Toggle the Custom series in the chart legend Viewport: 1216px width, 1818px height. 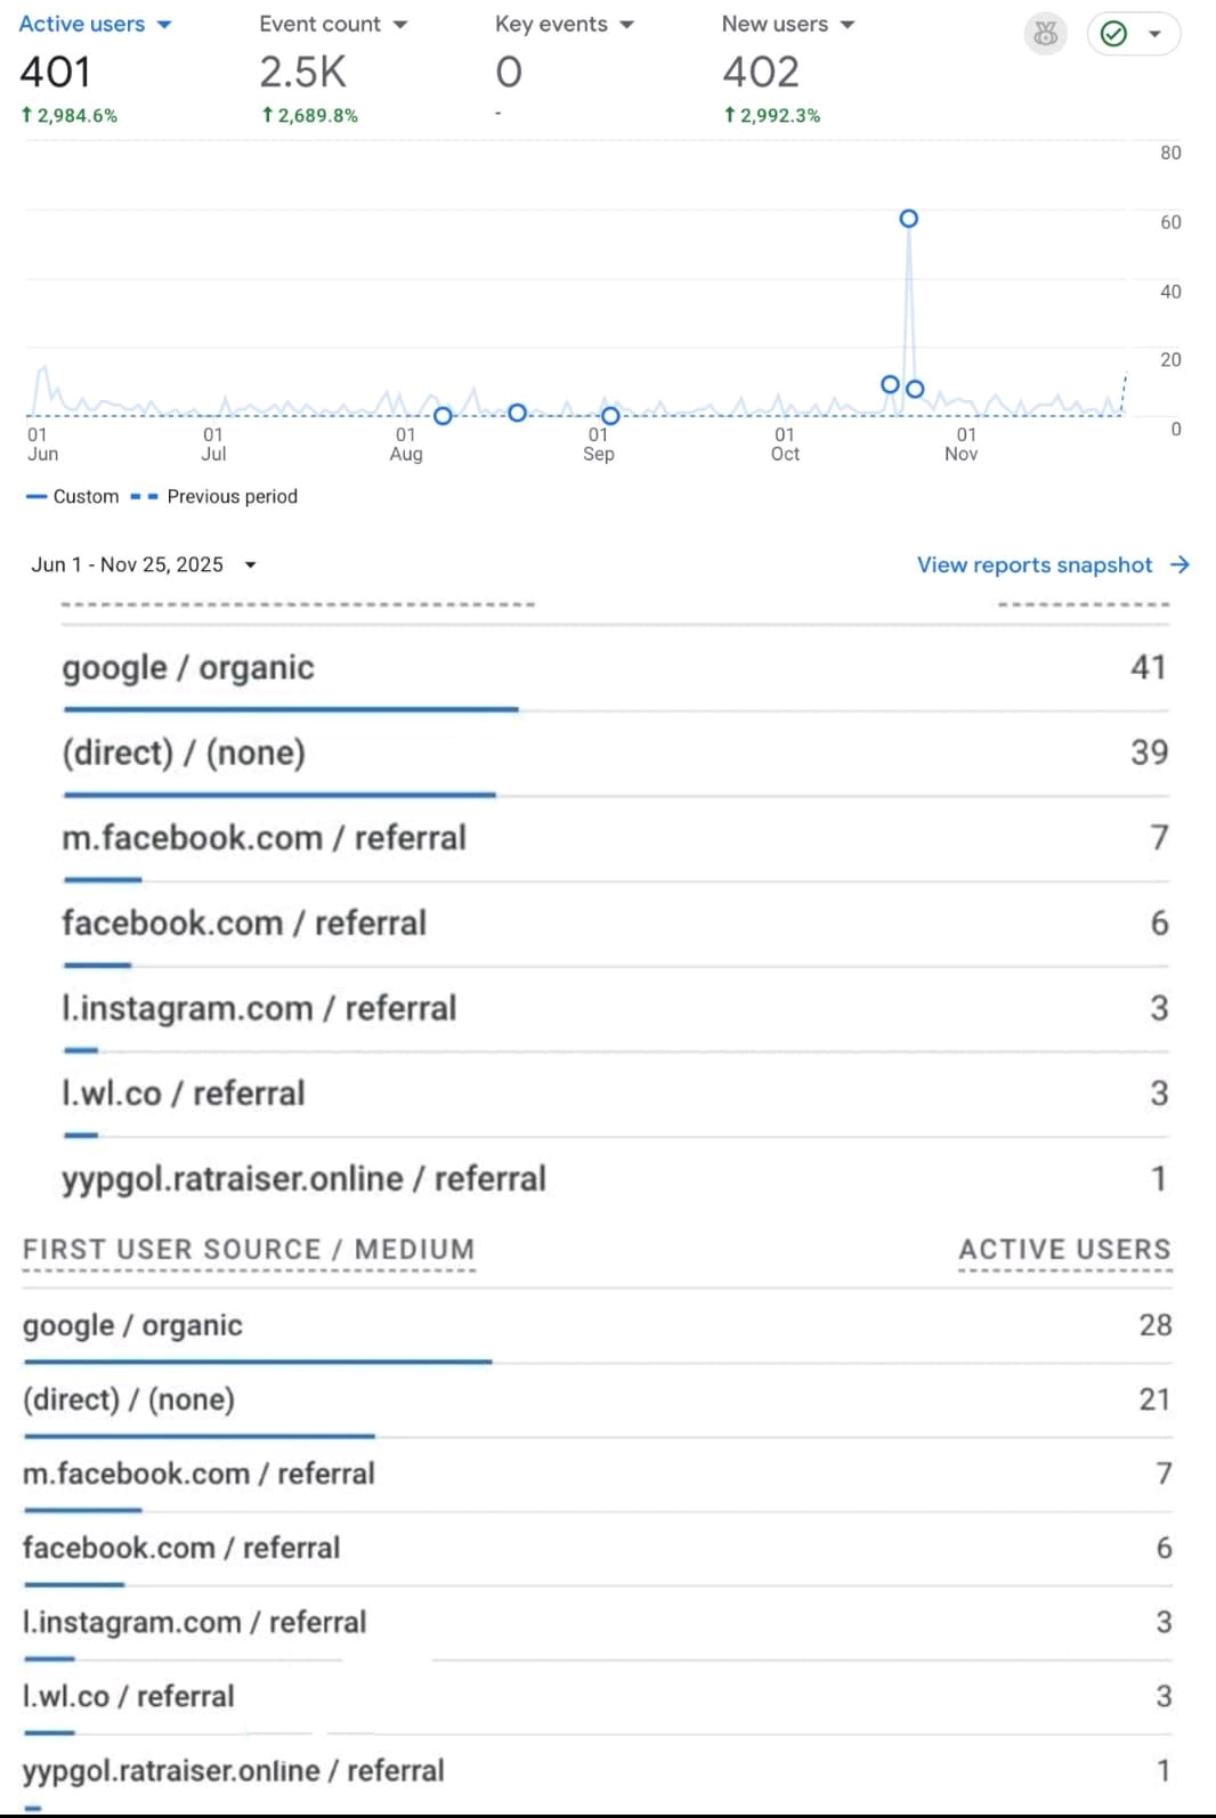pyautogui.click(x=75, y=496)
